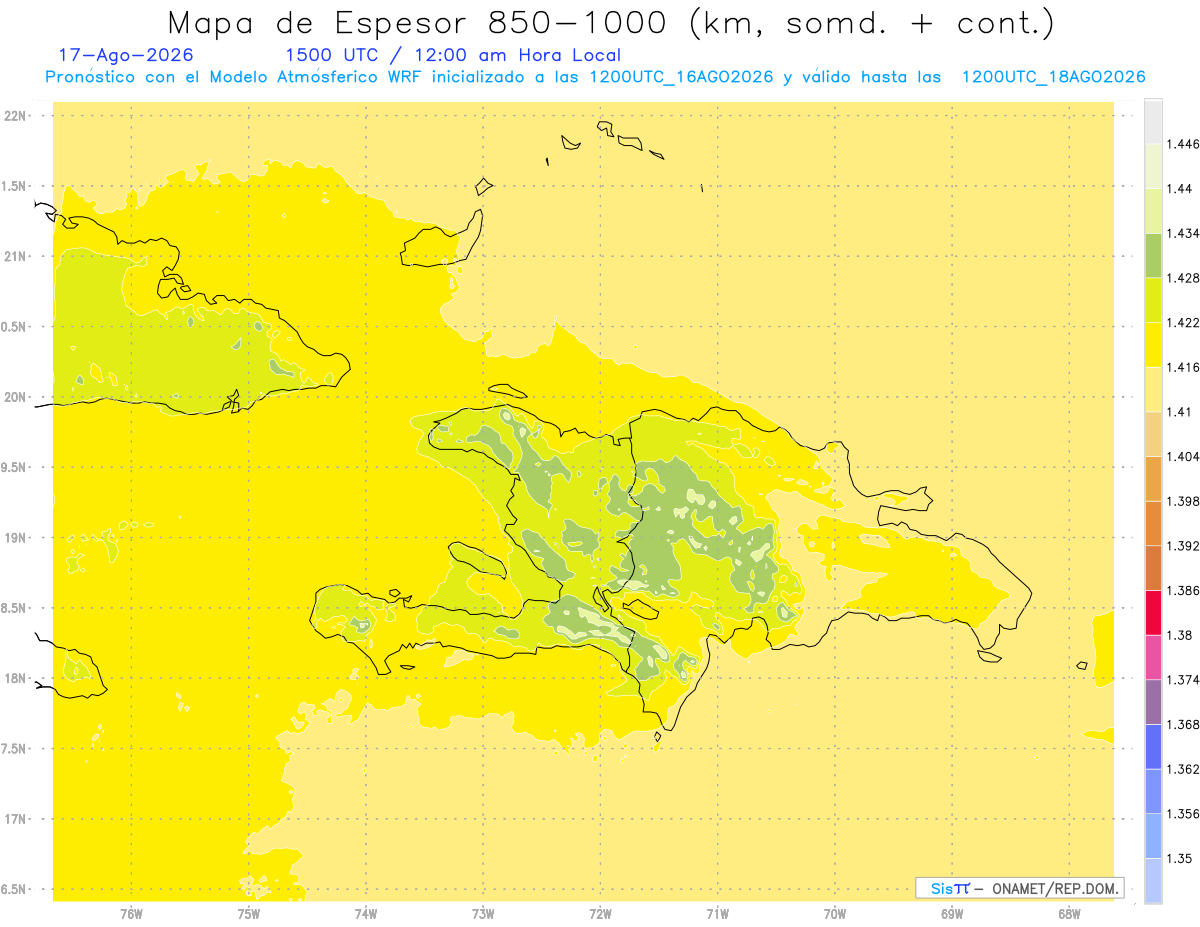Select the green legend swatch between 1.428 and 1.434
1200x927 pixels.
(x=1153, y=255)
